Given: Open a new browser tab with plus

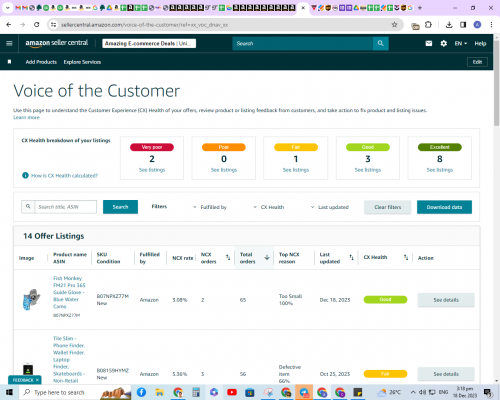Looking at the screenshot, I should pyautogui.click(x=420, y=8).
